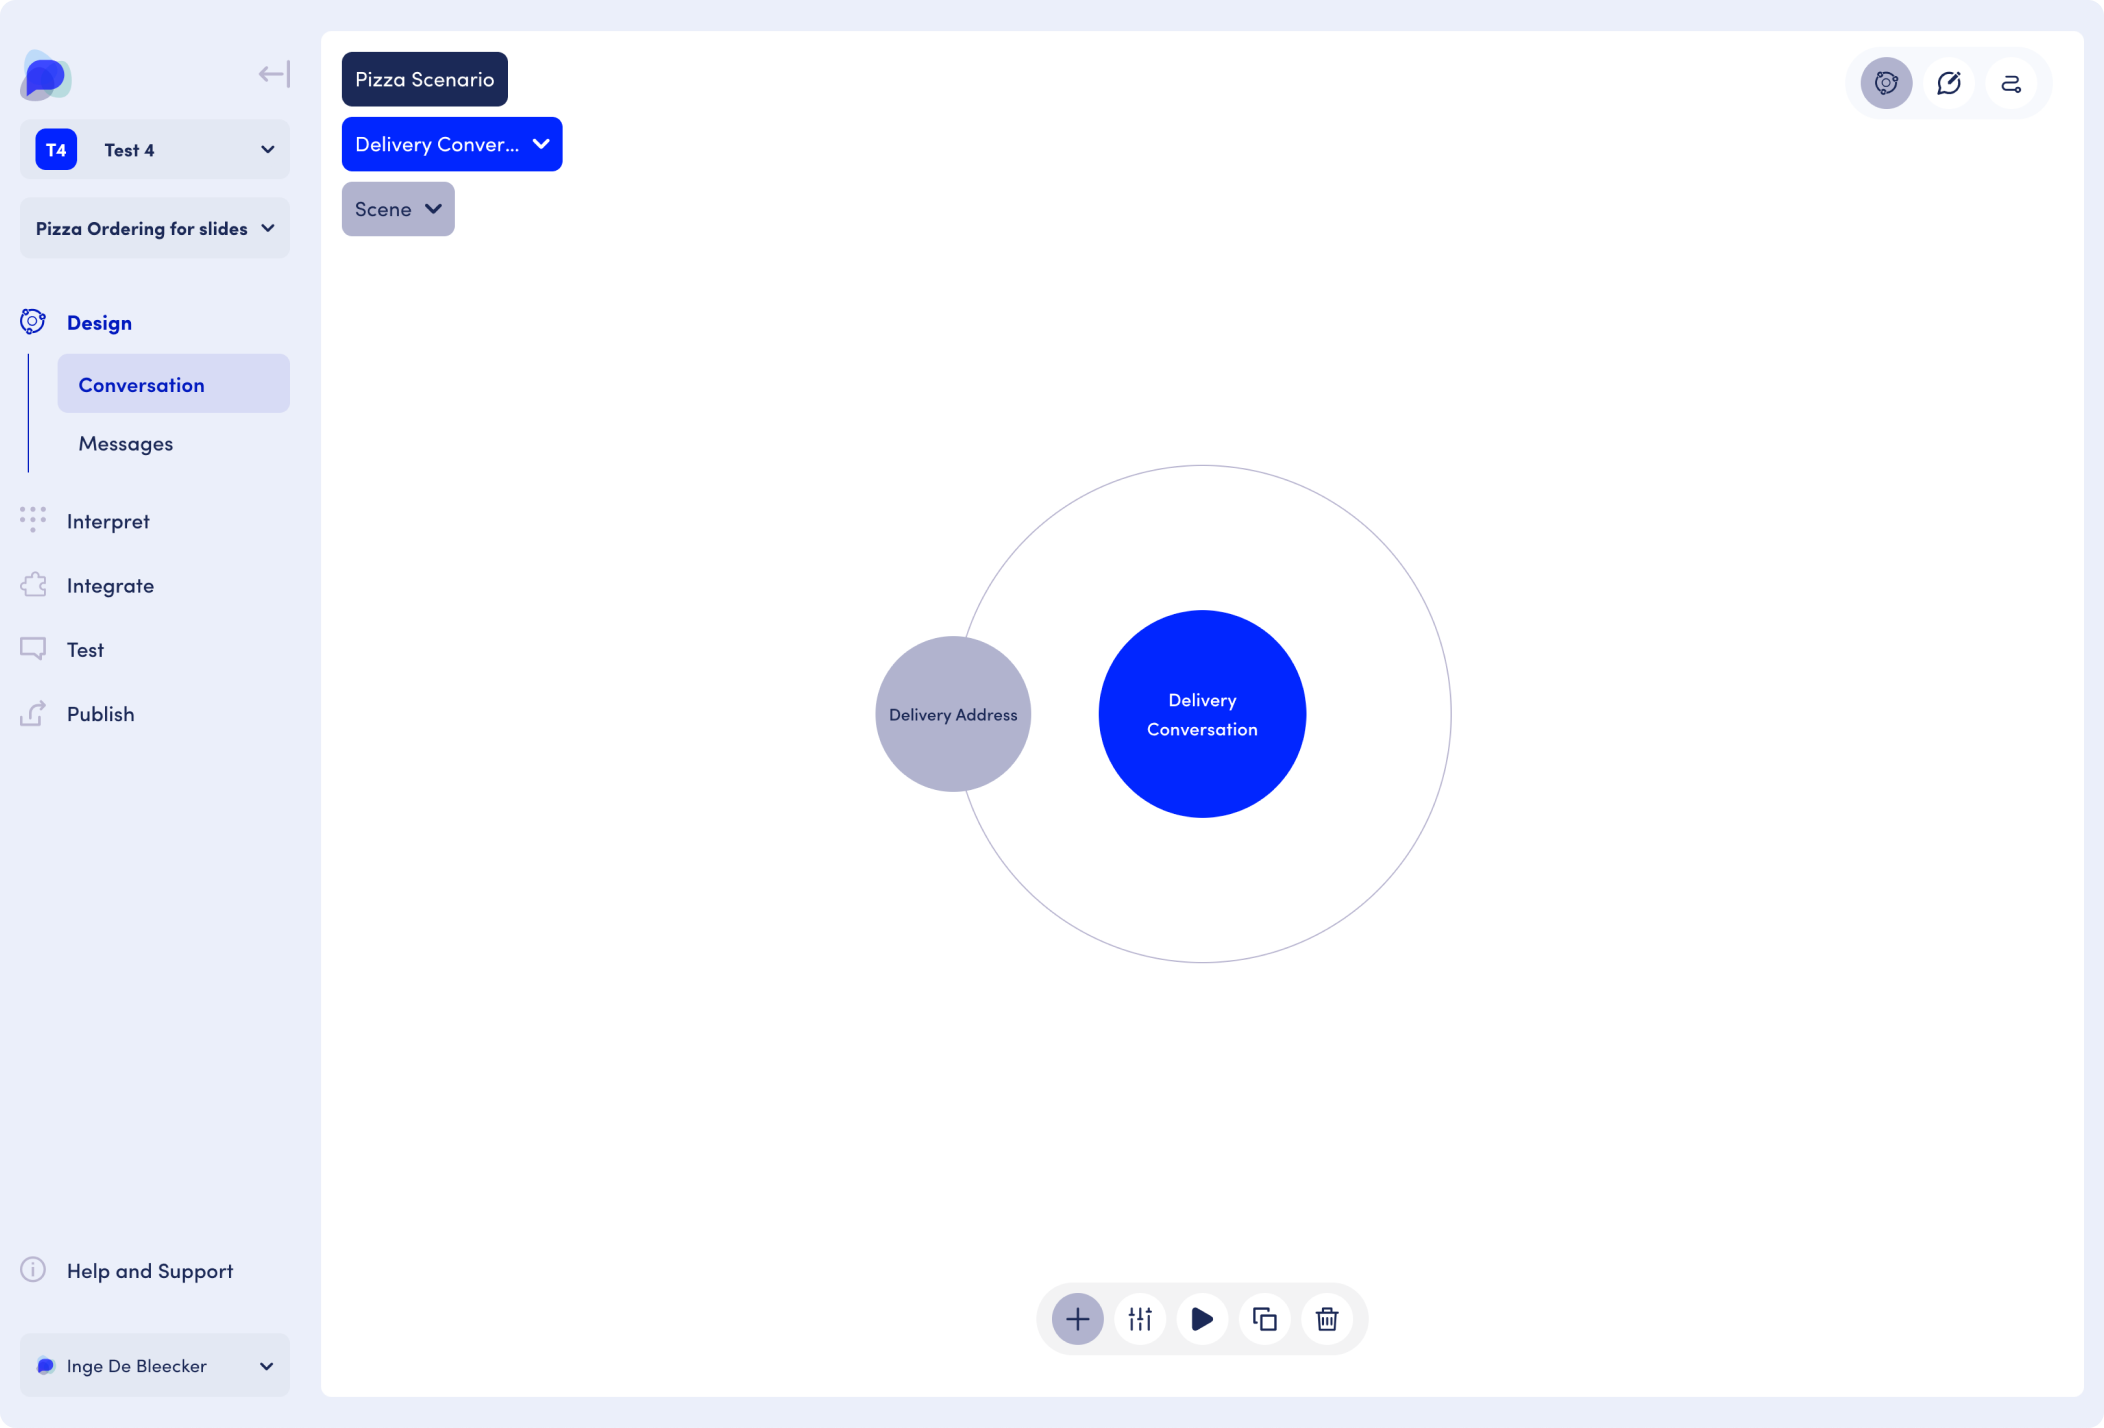Open the Integrate section

tap(110, 586)
